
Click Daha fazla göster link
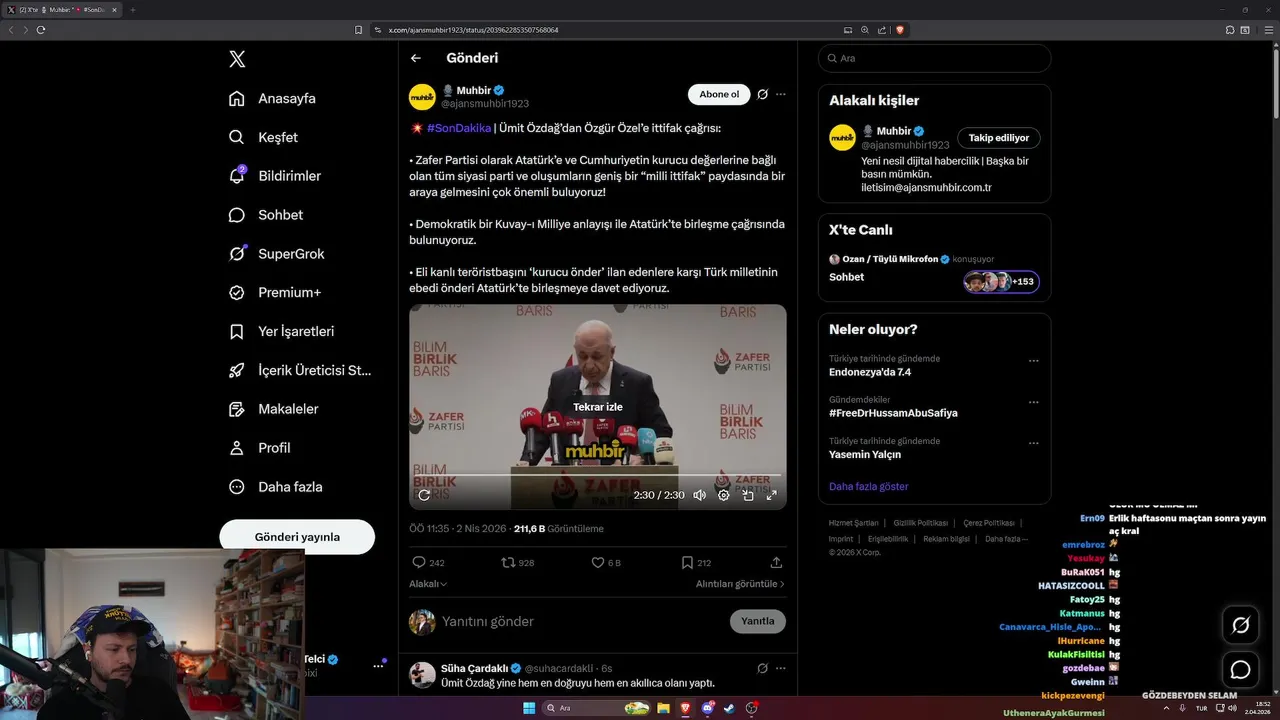pos(869,486)
